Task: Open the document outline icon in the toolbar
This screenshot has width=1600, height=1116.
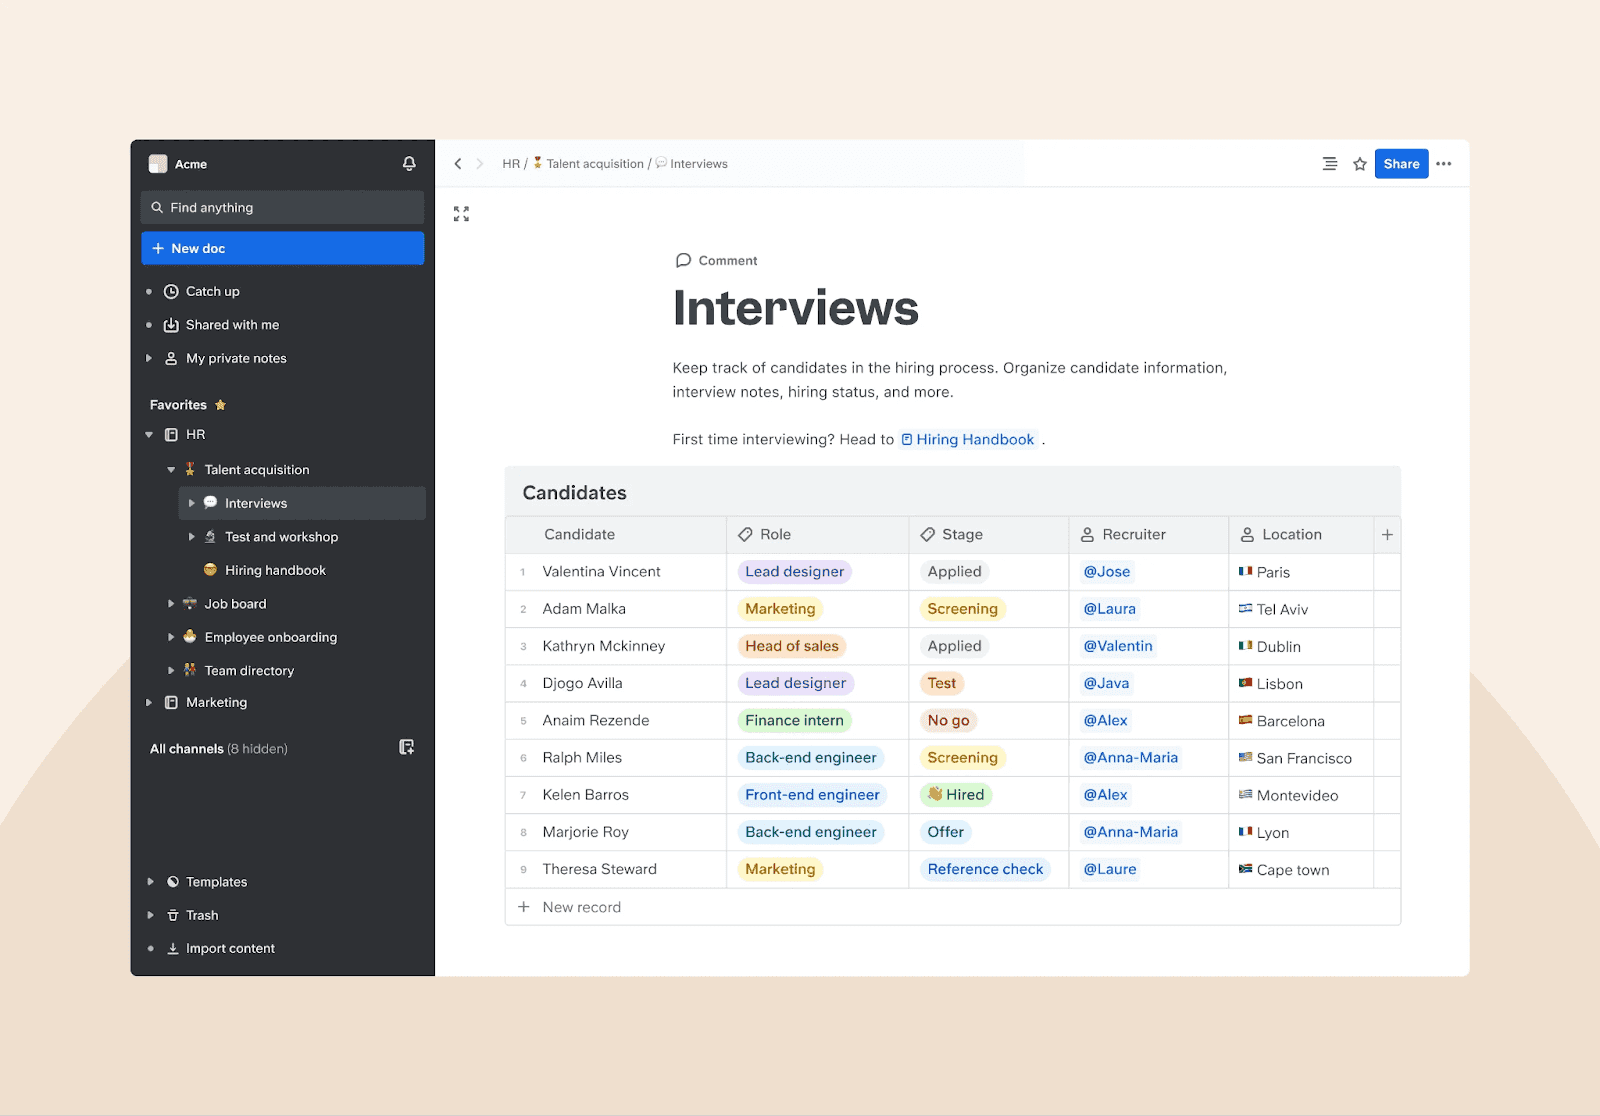Action: pos(1329,163)
